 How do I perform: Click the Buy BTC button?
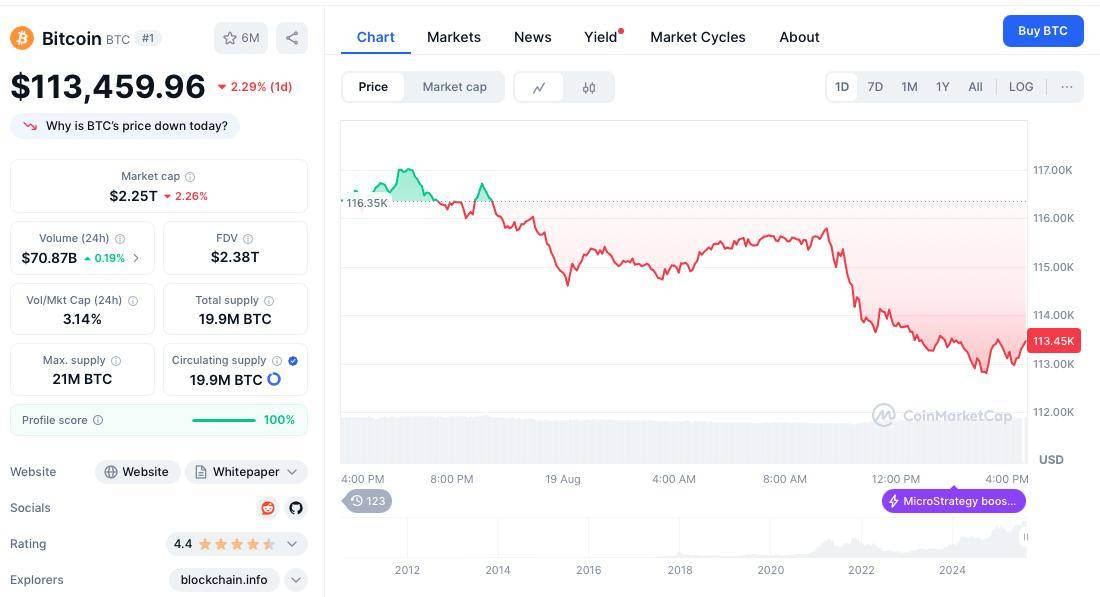[x=1042, y=31]
